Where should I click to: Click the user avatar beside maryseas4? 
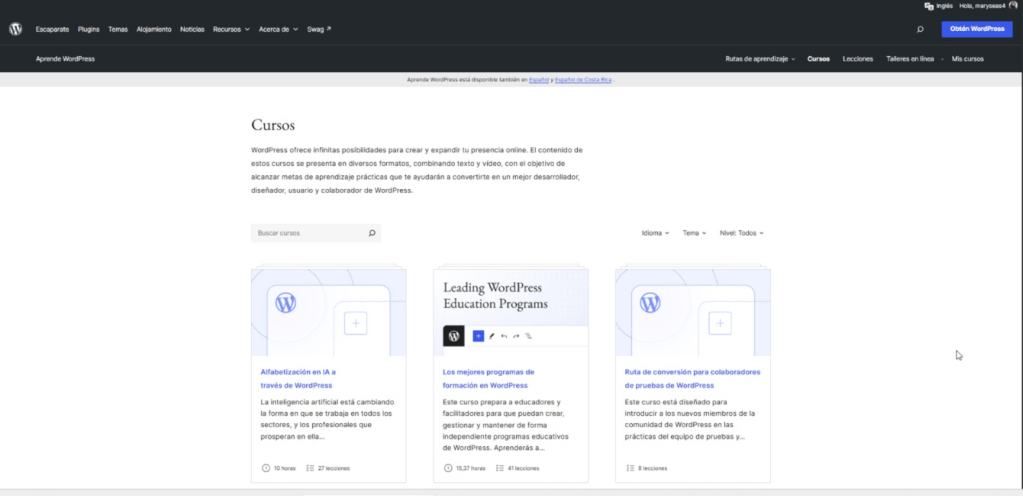(x=1013, y=5)
